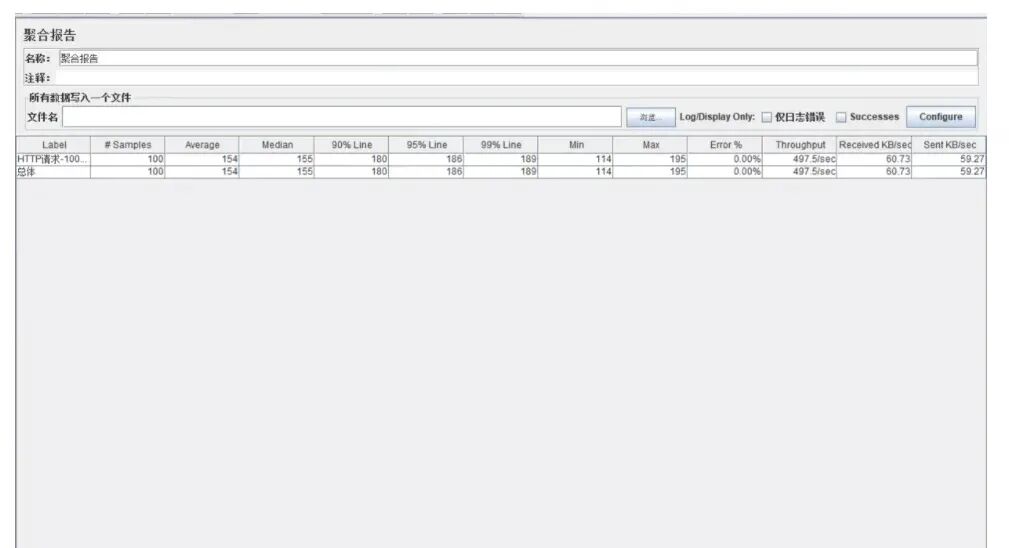The image size is (1009, 548).
Task: Select received 60.73 in 总体 row
Action: [x=874, y=172]
